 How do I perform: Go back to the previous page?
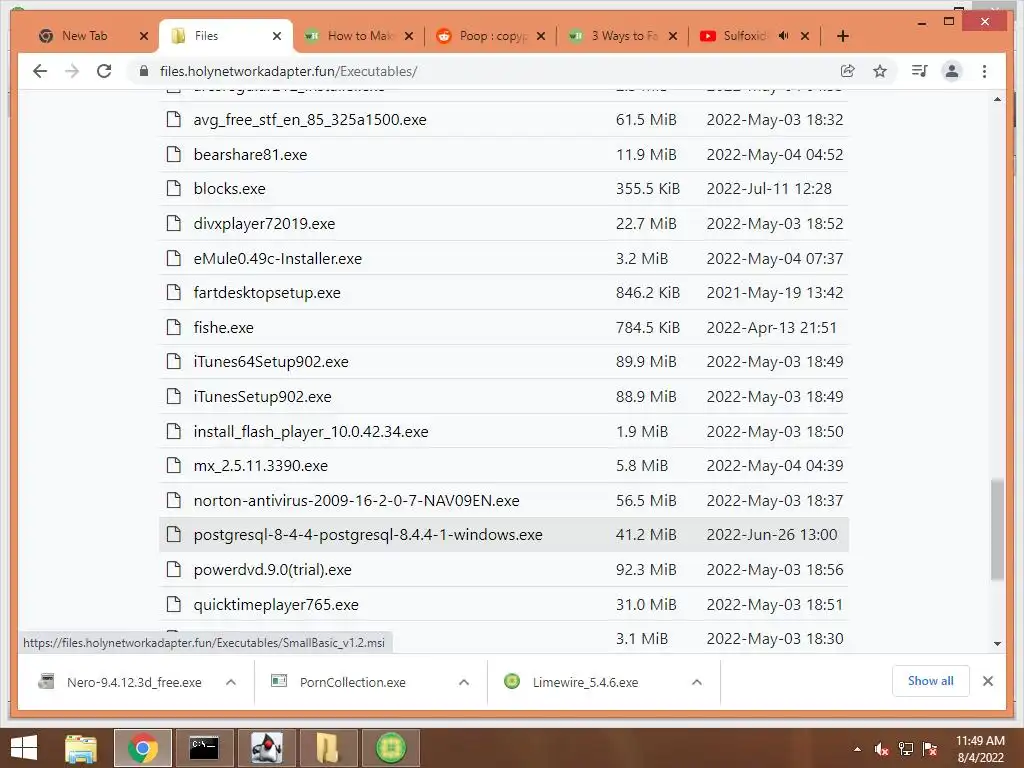pos(40,71)
